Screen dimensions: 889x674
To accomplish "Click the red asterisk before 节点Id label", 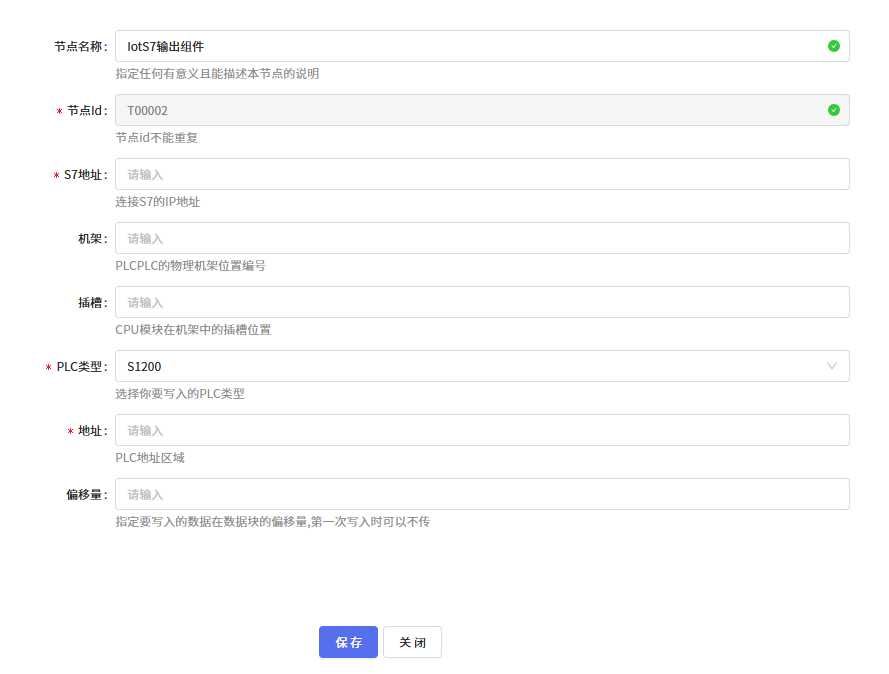I will 57,110.
